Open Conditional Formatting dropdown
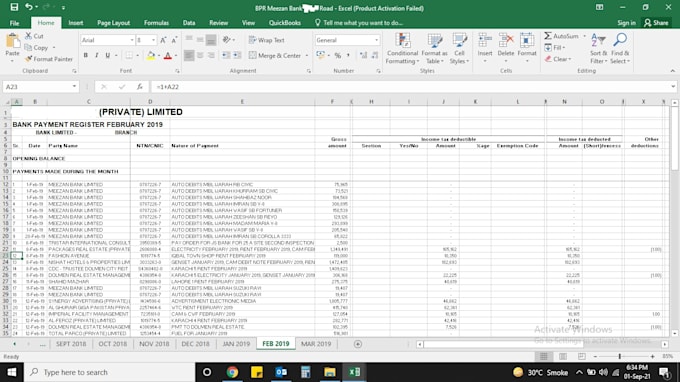 point(402,49)
